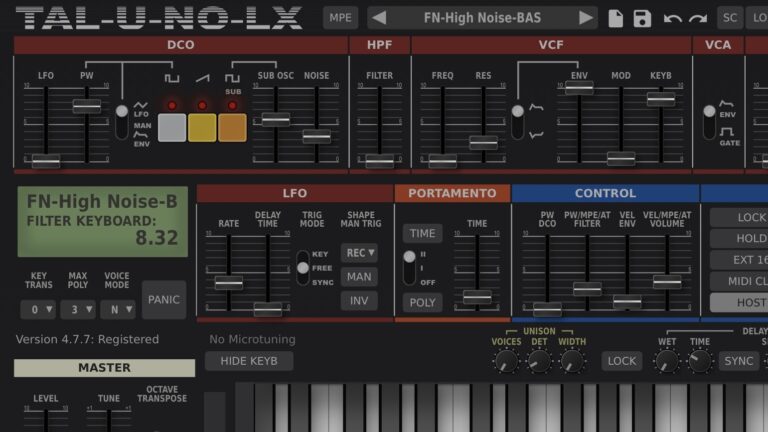Open VOICE MODE dropdown showing N
768x432 pixels.
click(118, 310)
